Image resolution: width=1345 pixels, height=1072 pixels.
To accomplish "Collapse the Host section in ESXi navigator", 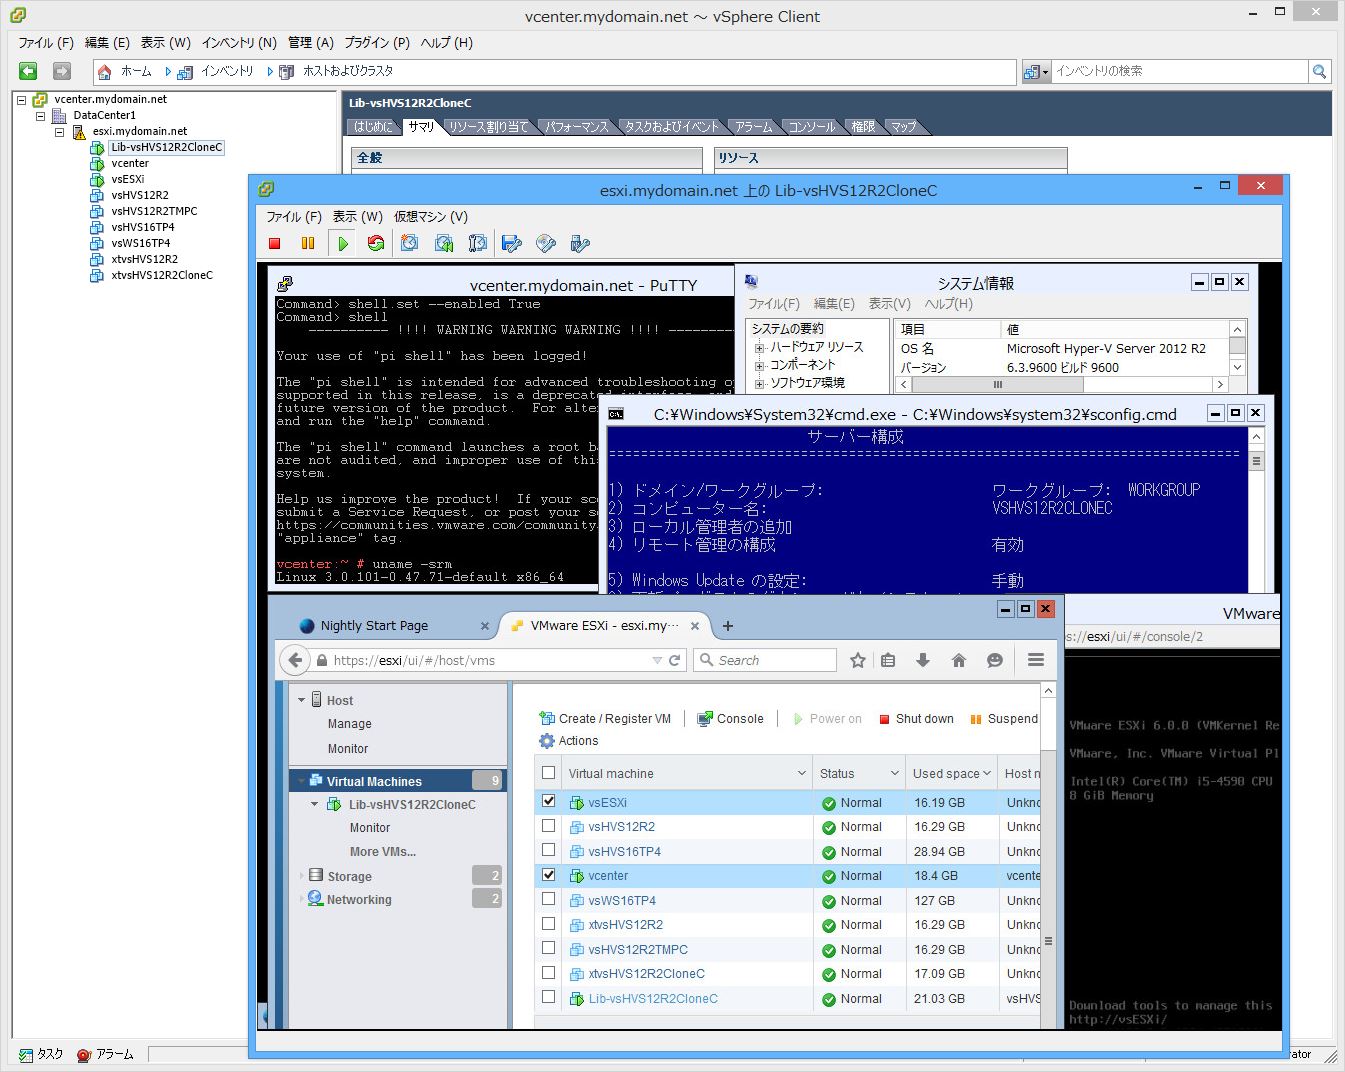I will coord(302,700).
